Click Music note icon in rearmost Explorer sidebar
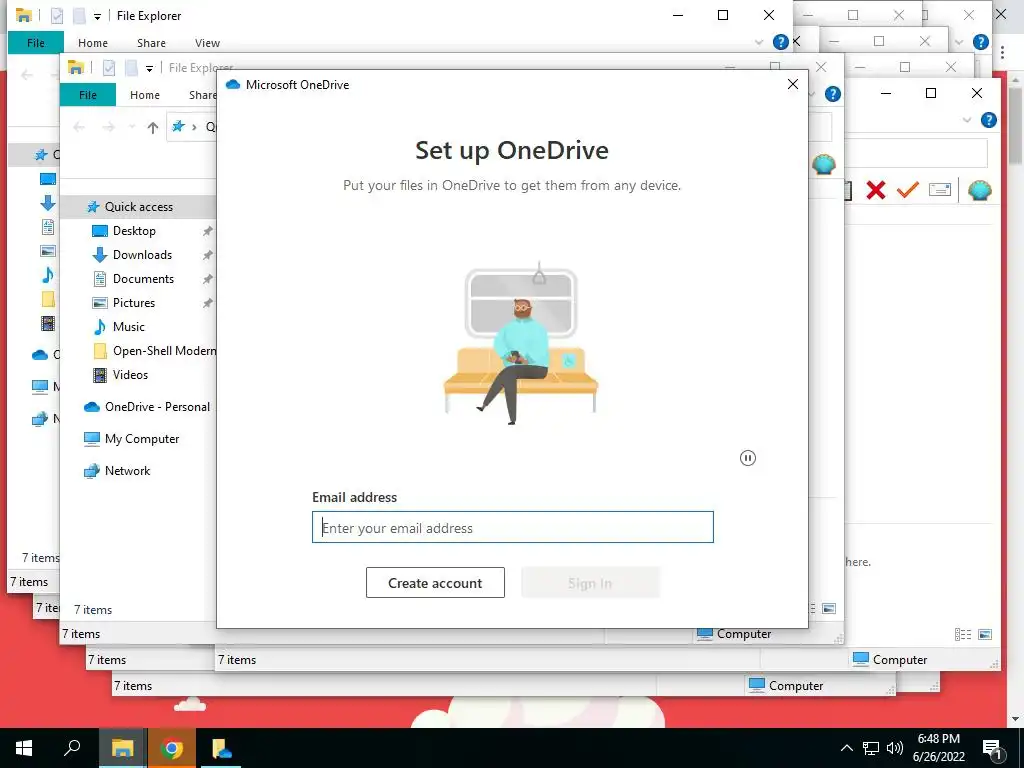This screenshot has width=1024, height=768. click(x=48, y=275)
